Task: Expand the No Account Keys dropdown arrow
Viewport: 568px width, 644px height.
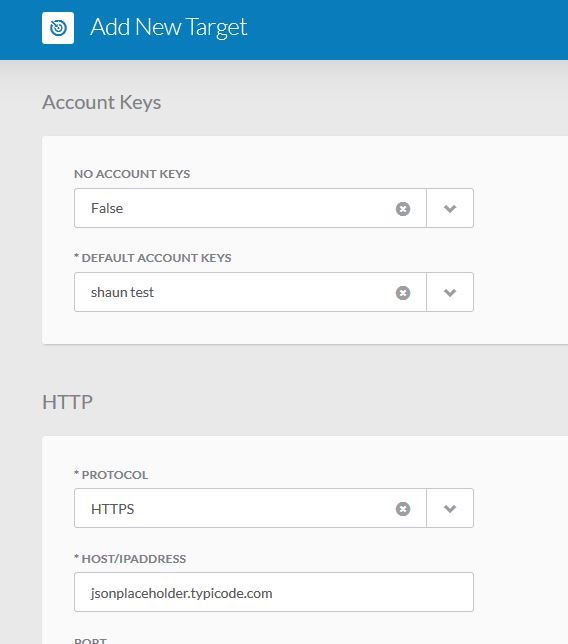Action: 450,208
